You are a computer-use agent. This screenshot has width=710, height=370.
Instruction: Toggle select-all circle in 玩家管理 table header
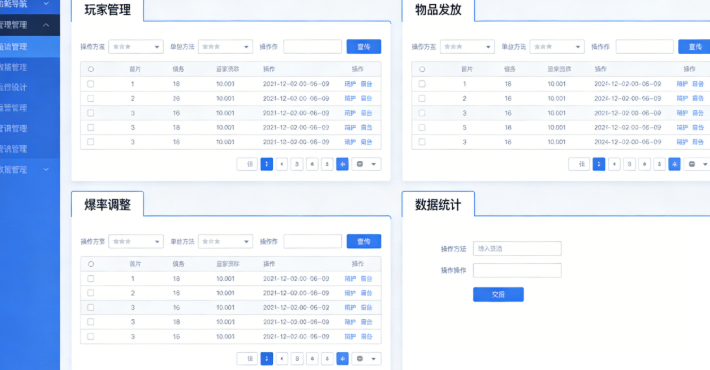(x=91, y=69)
